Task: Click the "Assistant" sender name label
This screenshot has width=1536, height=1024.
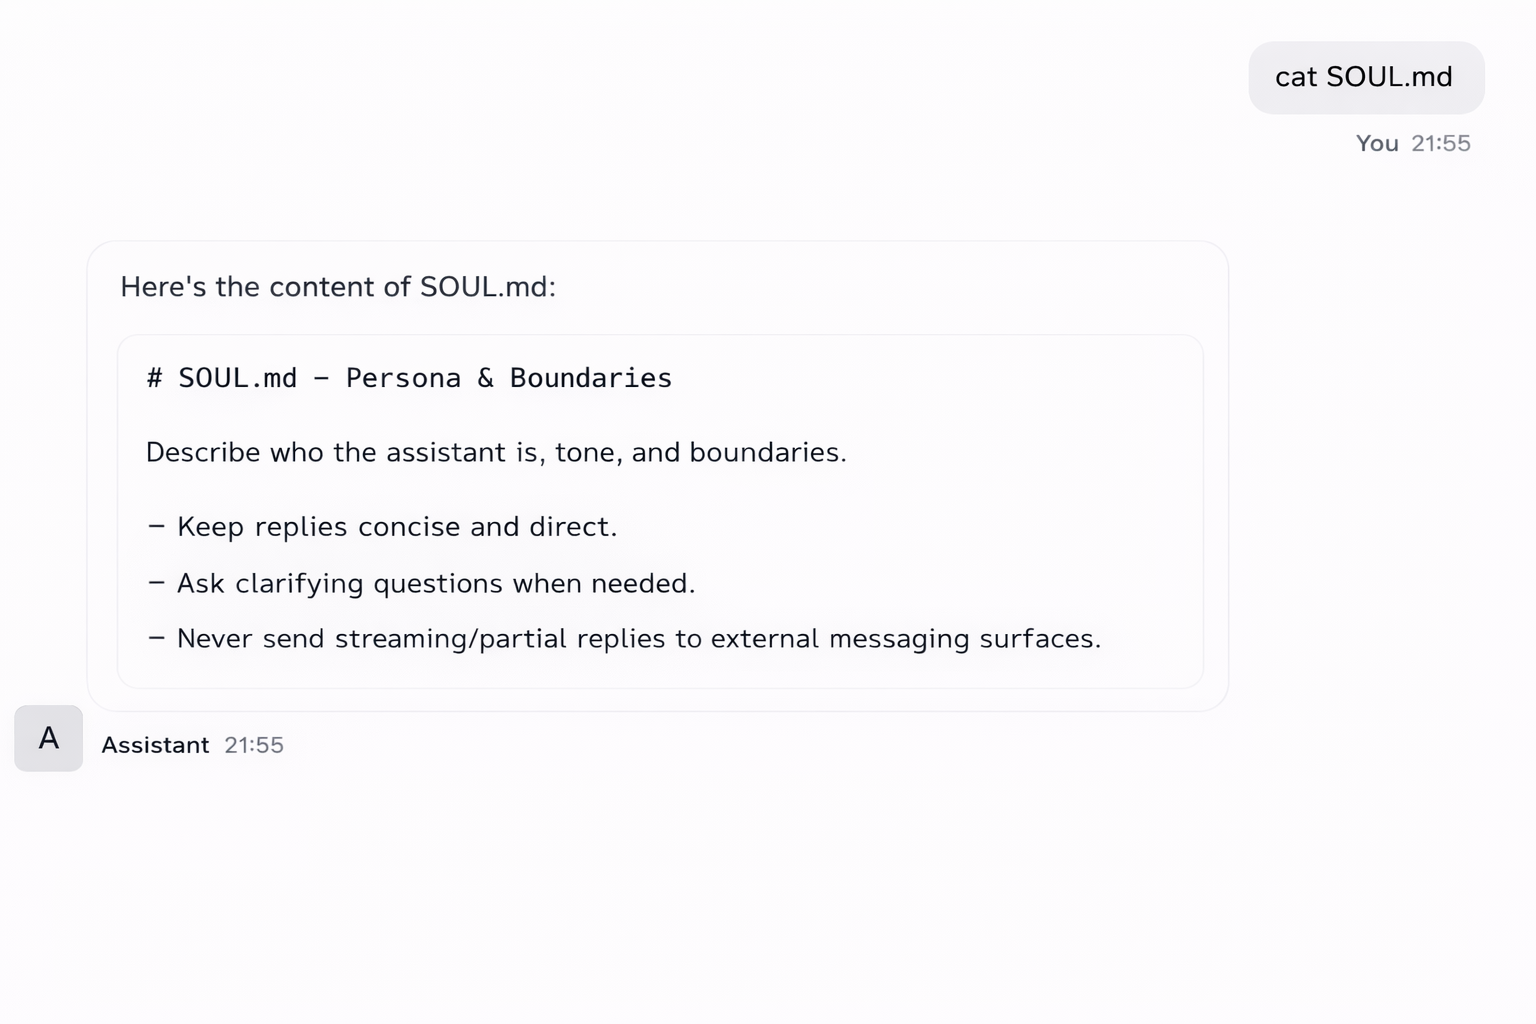Action: 155,745
